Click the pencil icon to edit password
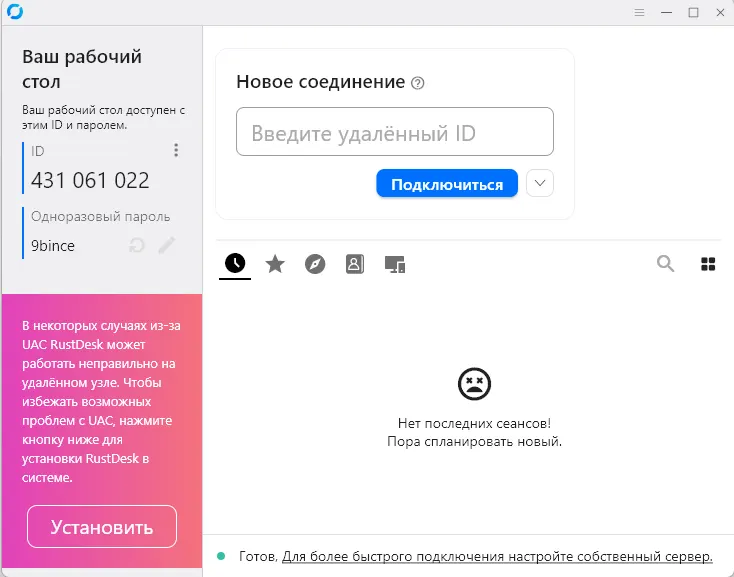734x577 pixels. pos(166,245)
